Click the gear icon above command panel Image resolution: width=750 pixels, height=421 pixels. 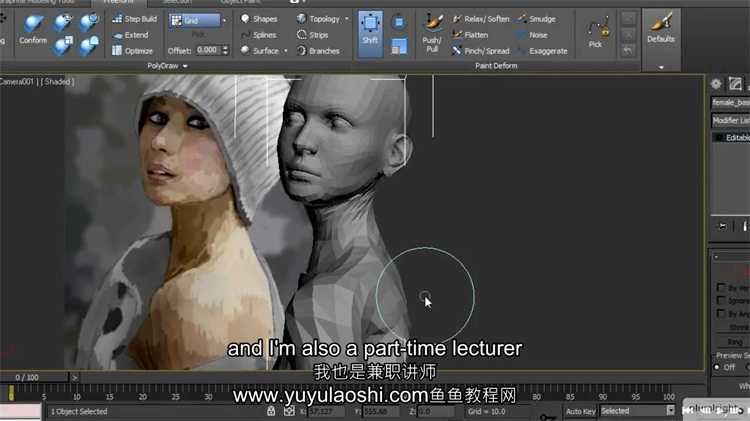coord(716,84)
